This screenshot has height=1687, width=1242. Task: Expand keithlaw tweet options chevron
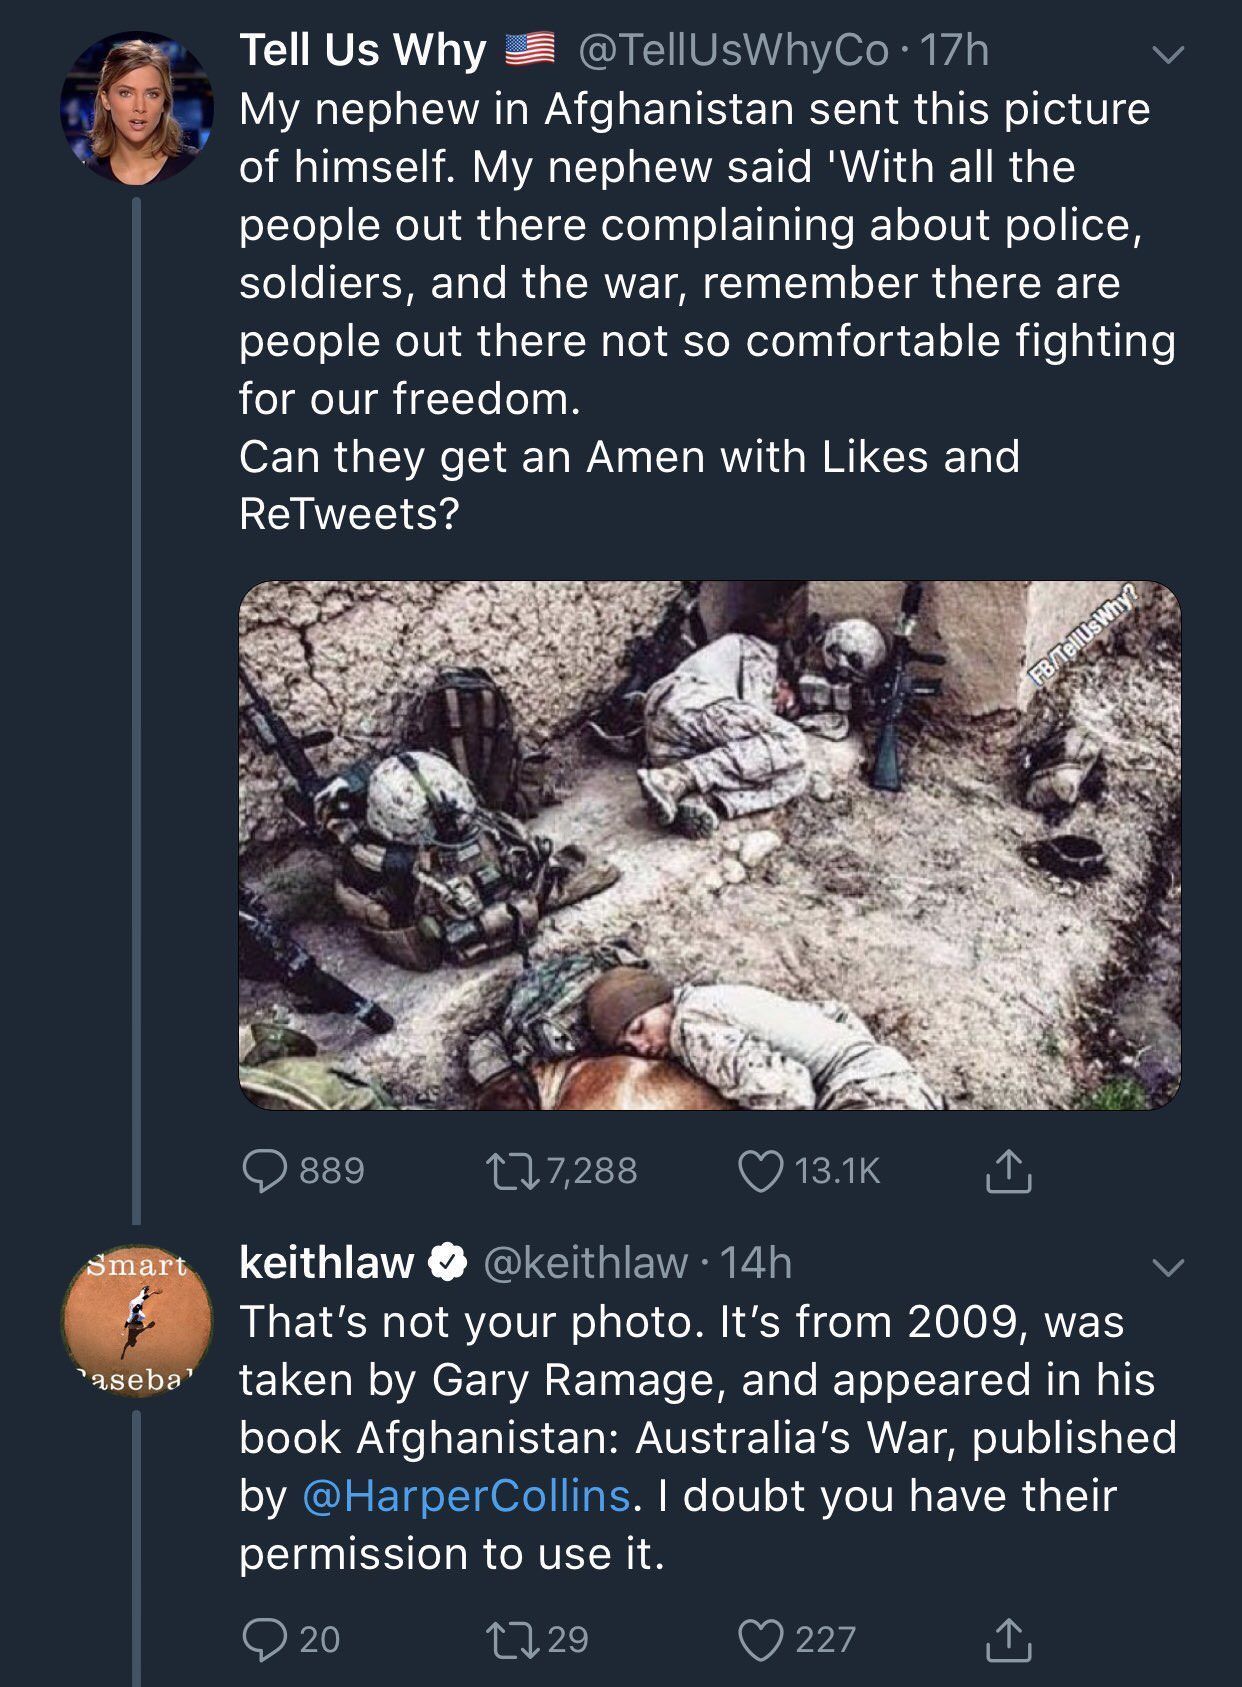click(x=1168, y=1266)
